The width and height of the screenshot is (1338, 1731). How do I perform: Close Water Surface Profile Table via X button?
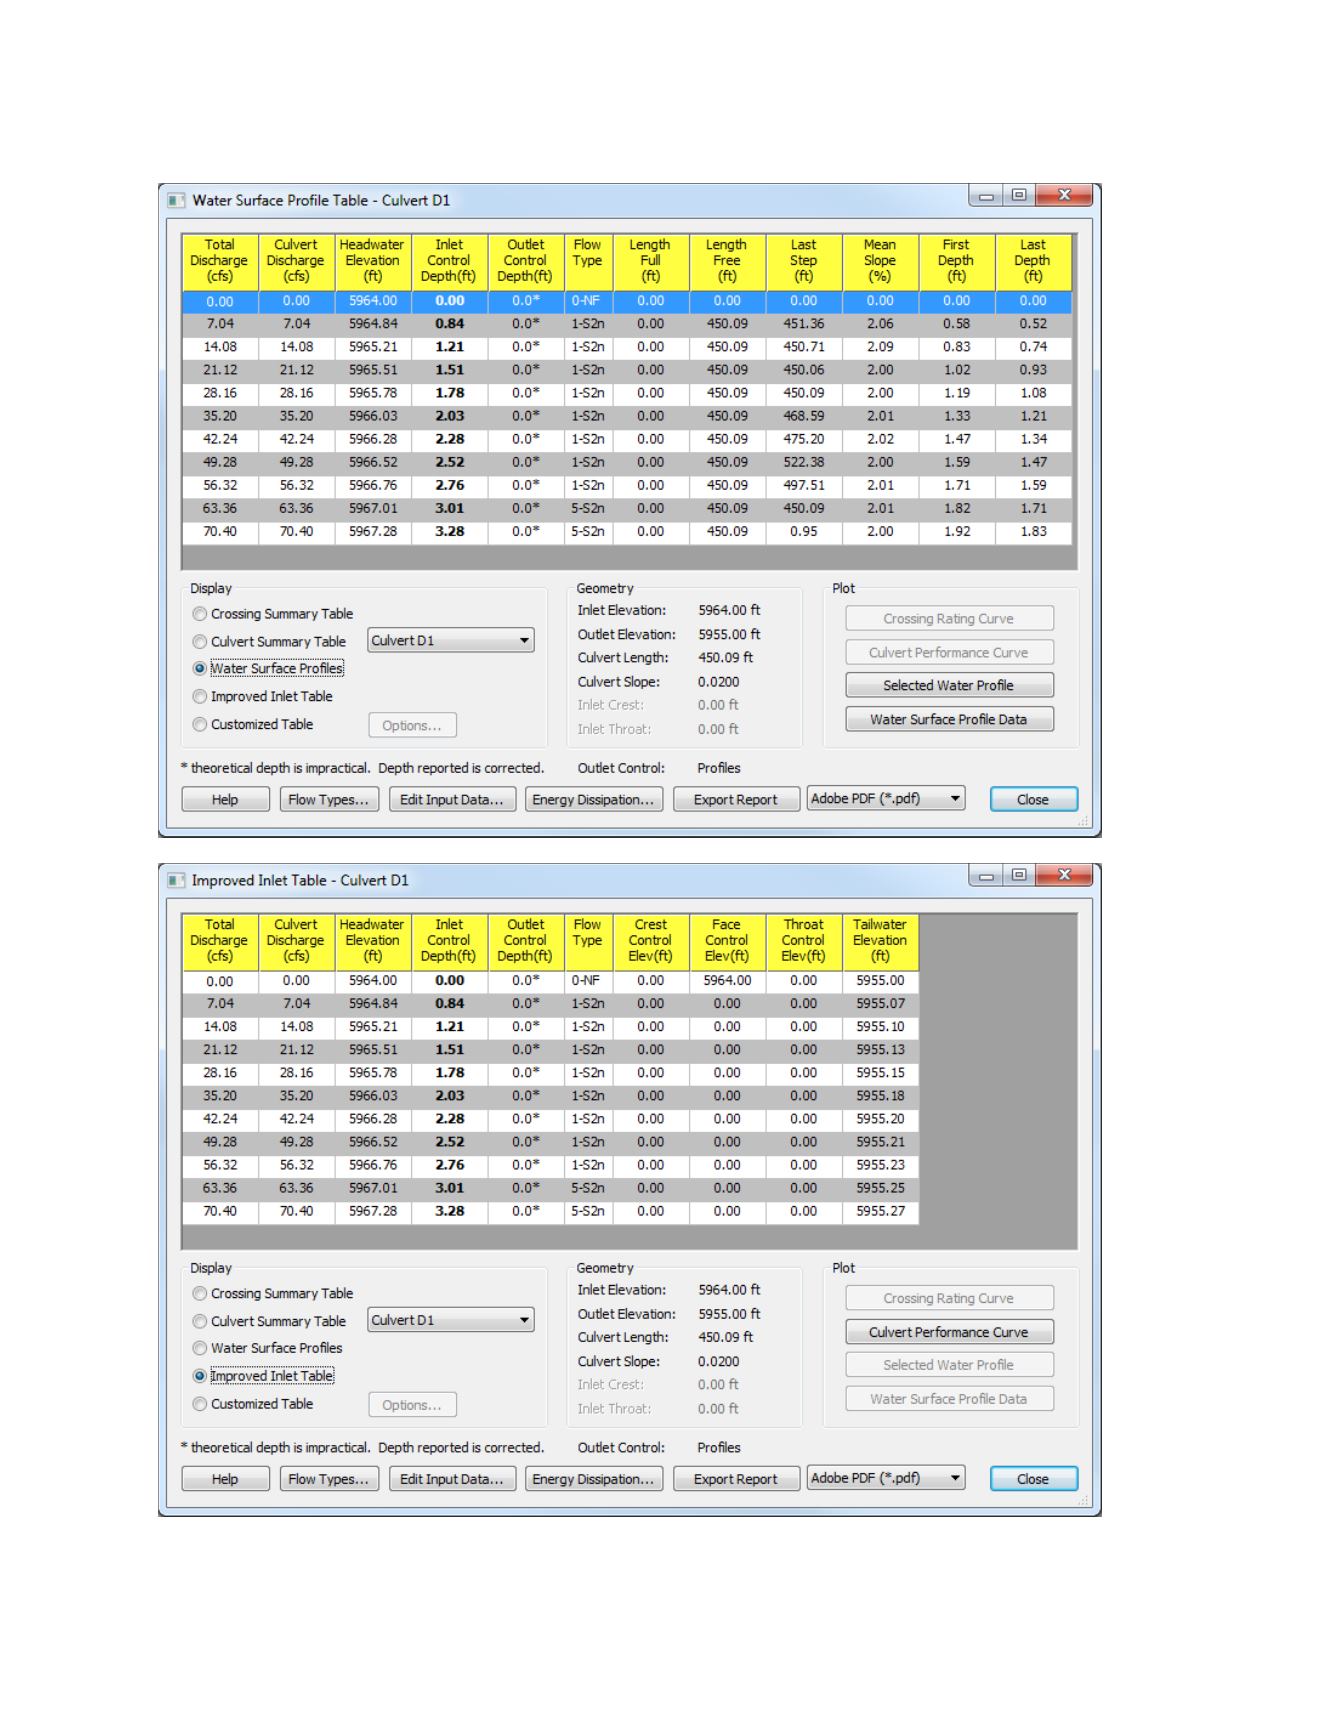(1064, 196)
